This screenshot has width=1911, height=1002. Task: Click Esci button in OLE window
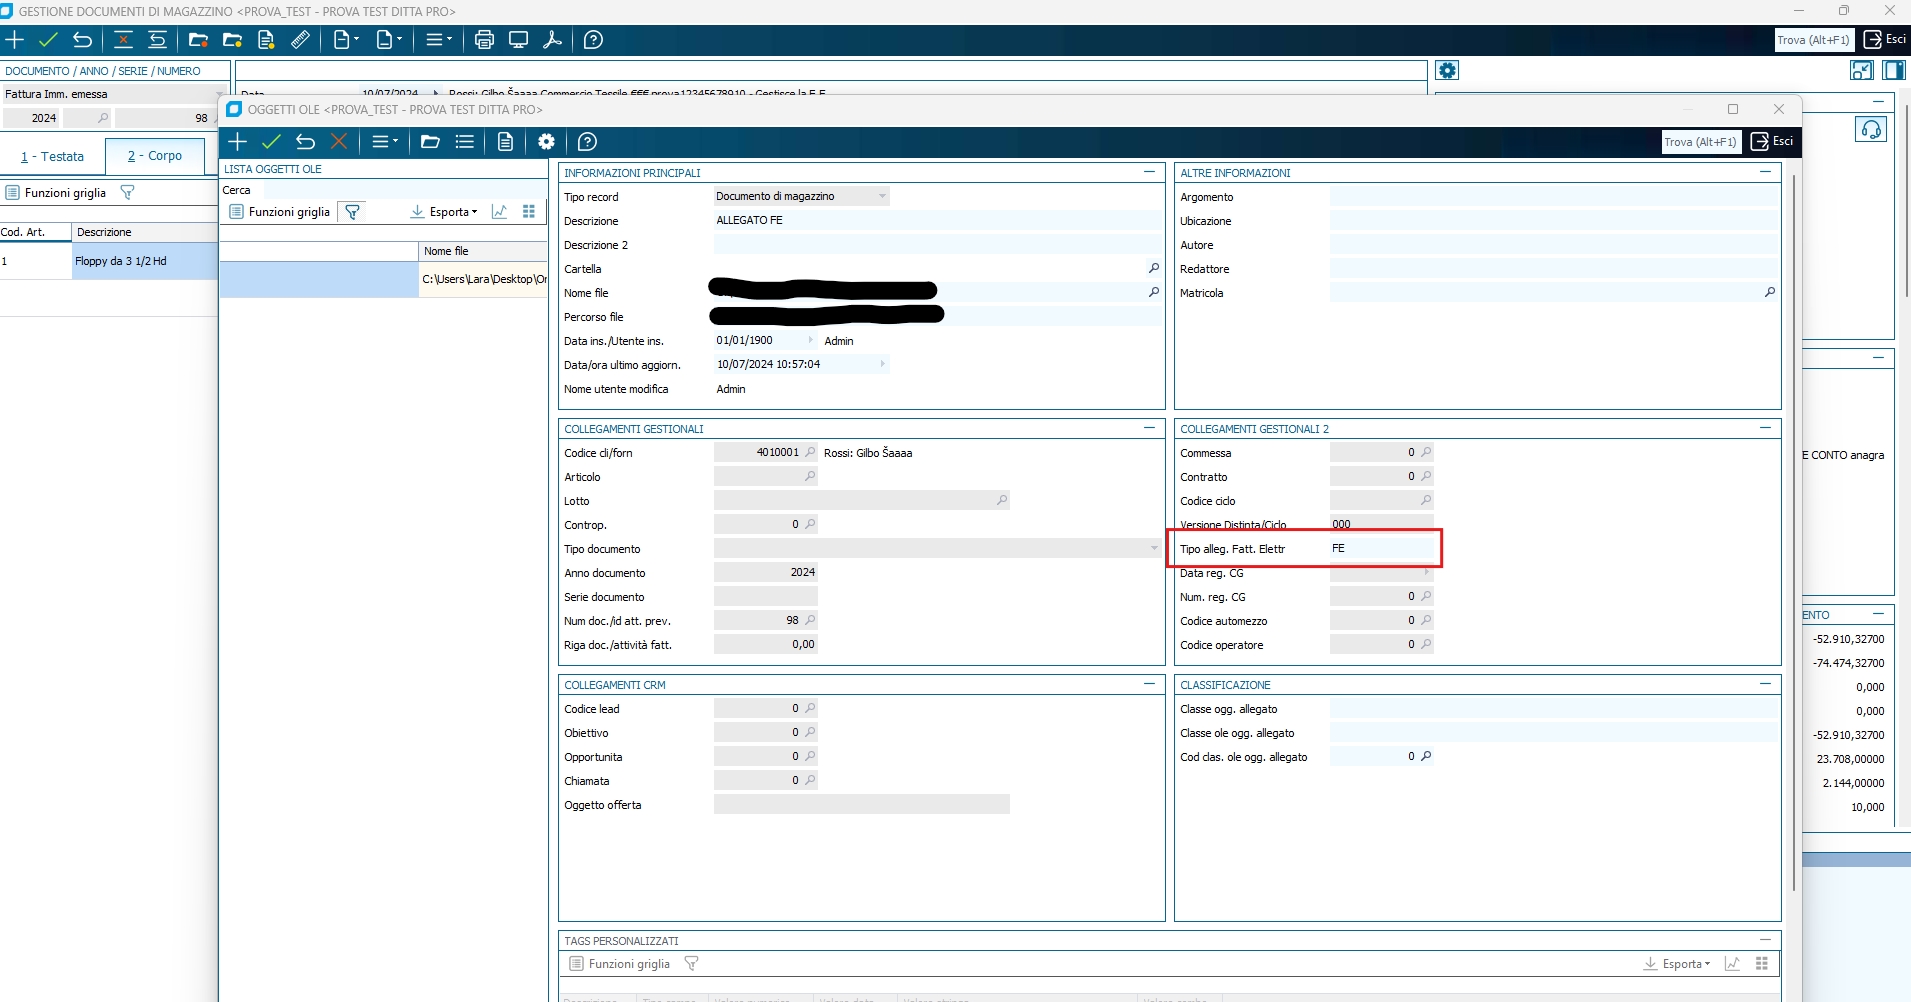click(1772, 142)
